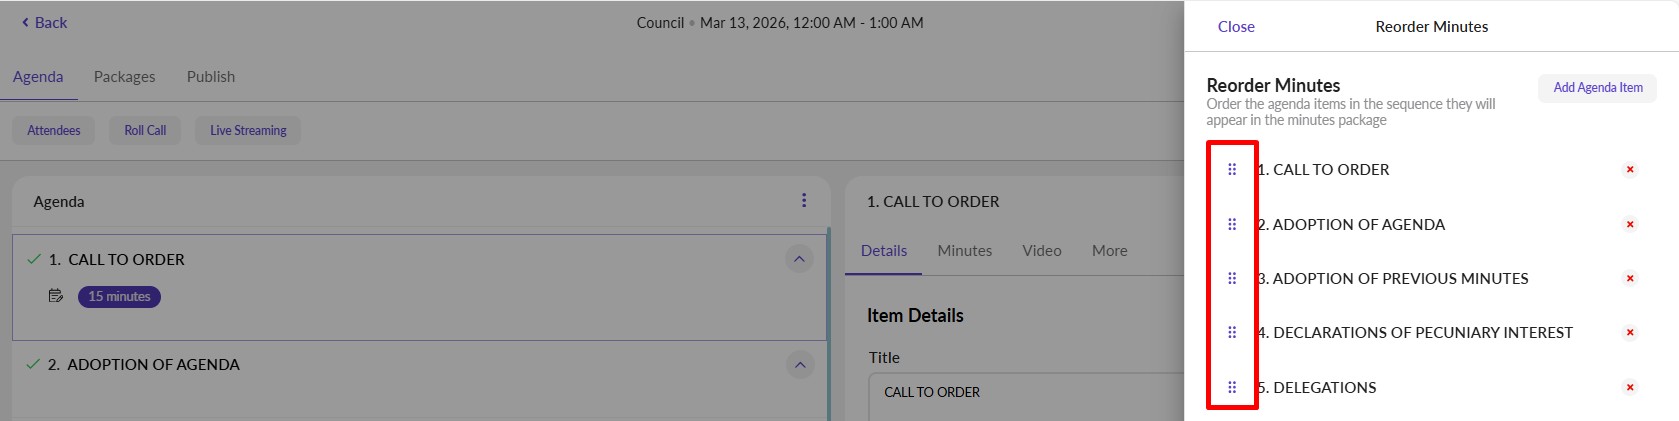
Task: Open Agenda panel three-dot menu
Action: (x=804, y=201)
